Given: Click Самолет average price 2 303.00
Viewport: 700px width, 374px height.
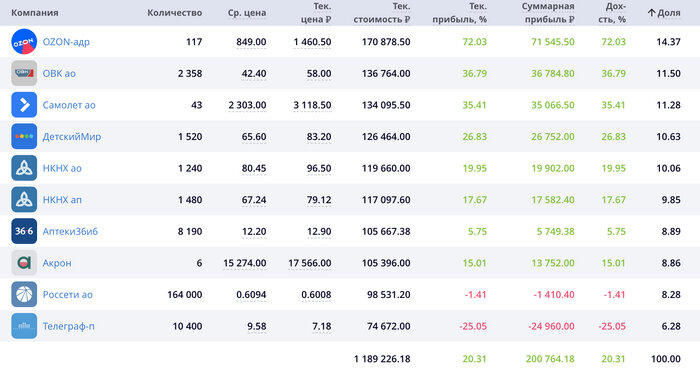Looking at the screenshot, I should [x=247, y=105].
